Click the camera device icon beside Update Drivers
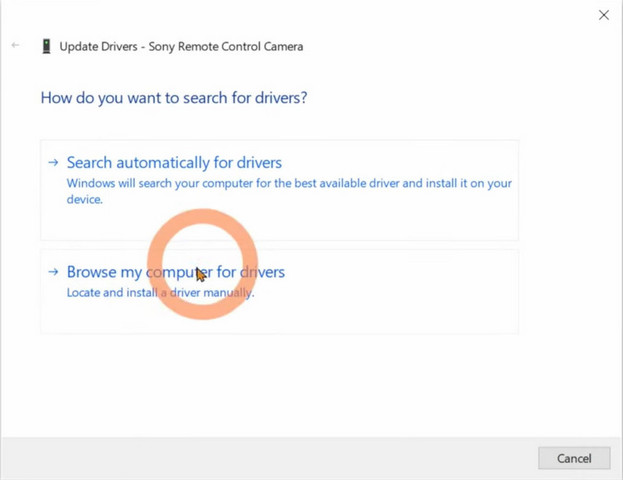Screen dimensions: 623x480 tap(46, 46)
